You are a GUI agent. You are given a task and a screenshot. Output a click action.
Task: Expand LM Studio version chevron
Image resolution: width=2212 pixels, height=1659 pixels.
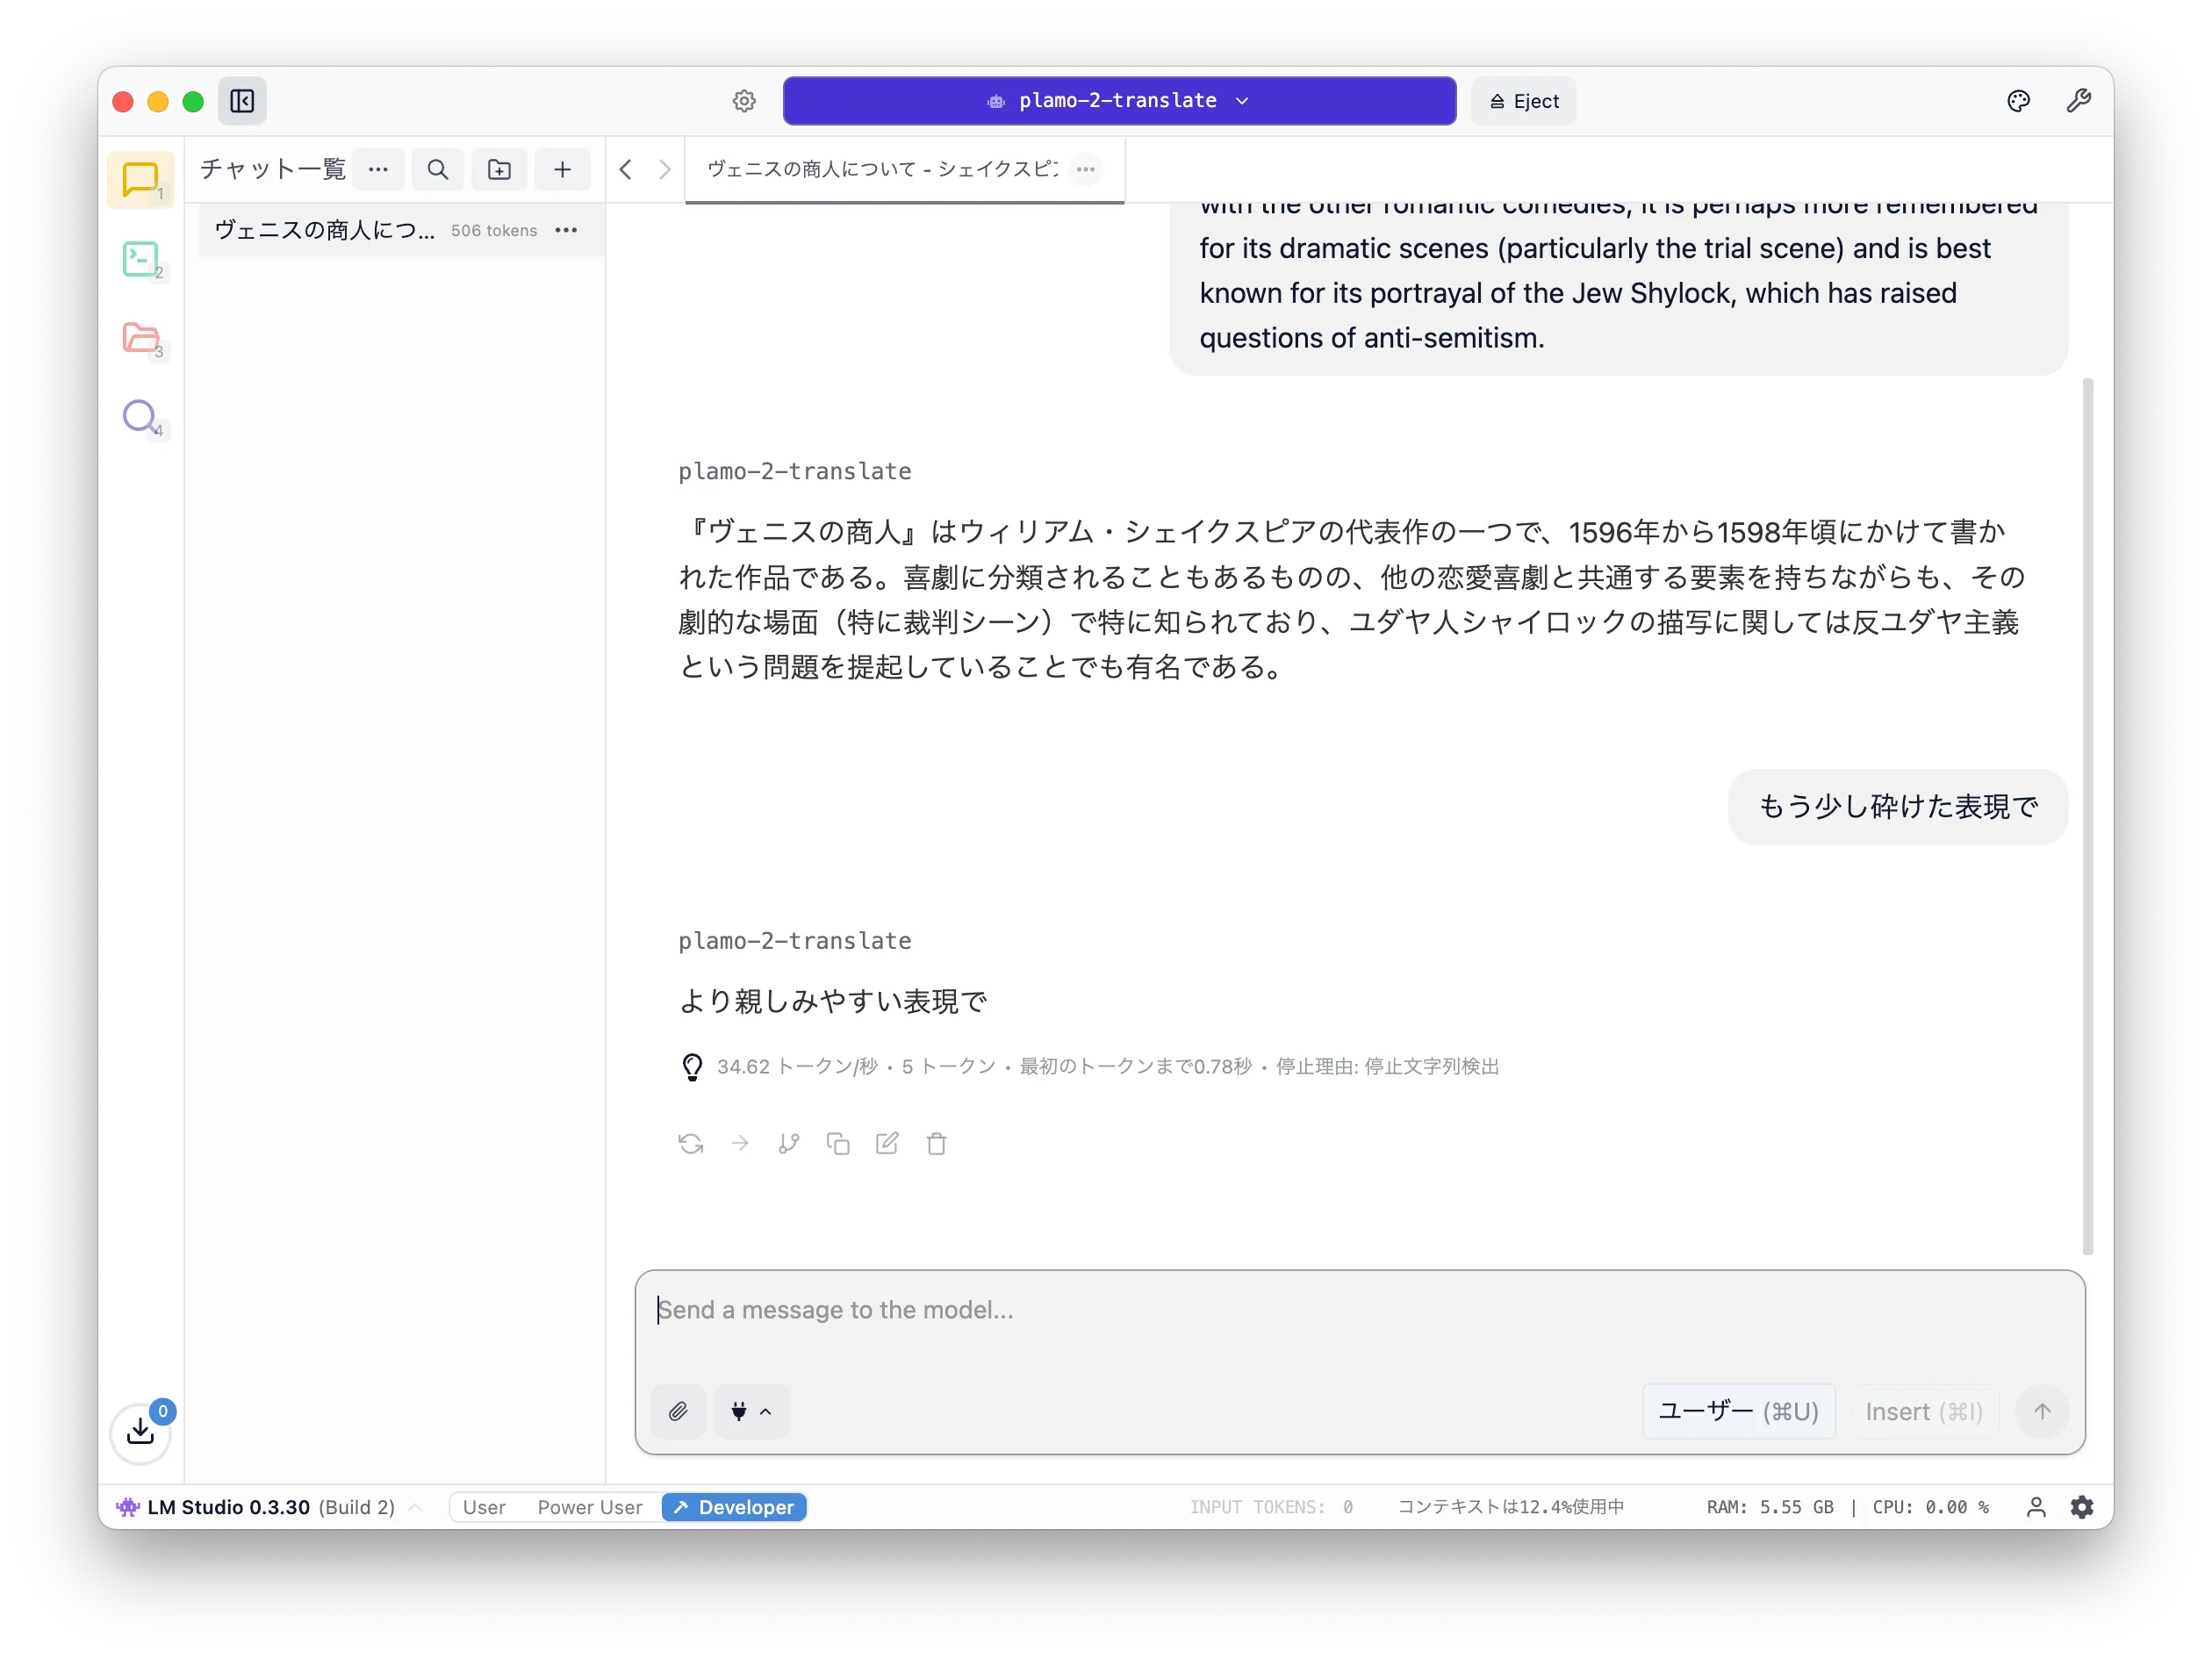(x=416, y=1507)
